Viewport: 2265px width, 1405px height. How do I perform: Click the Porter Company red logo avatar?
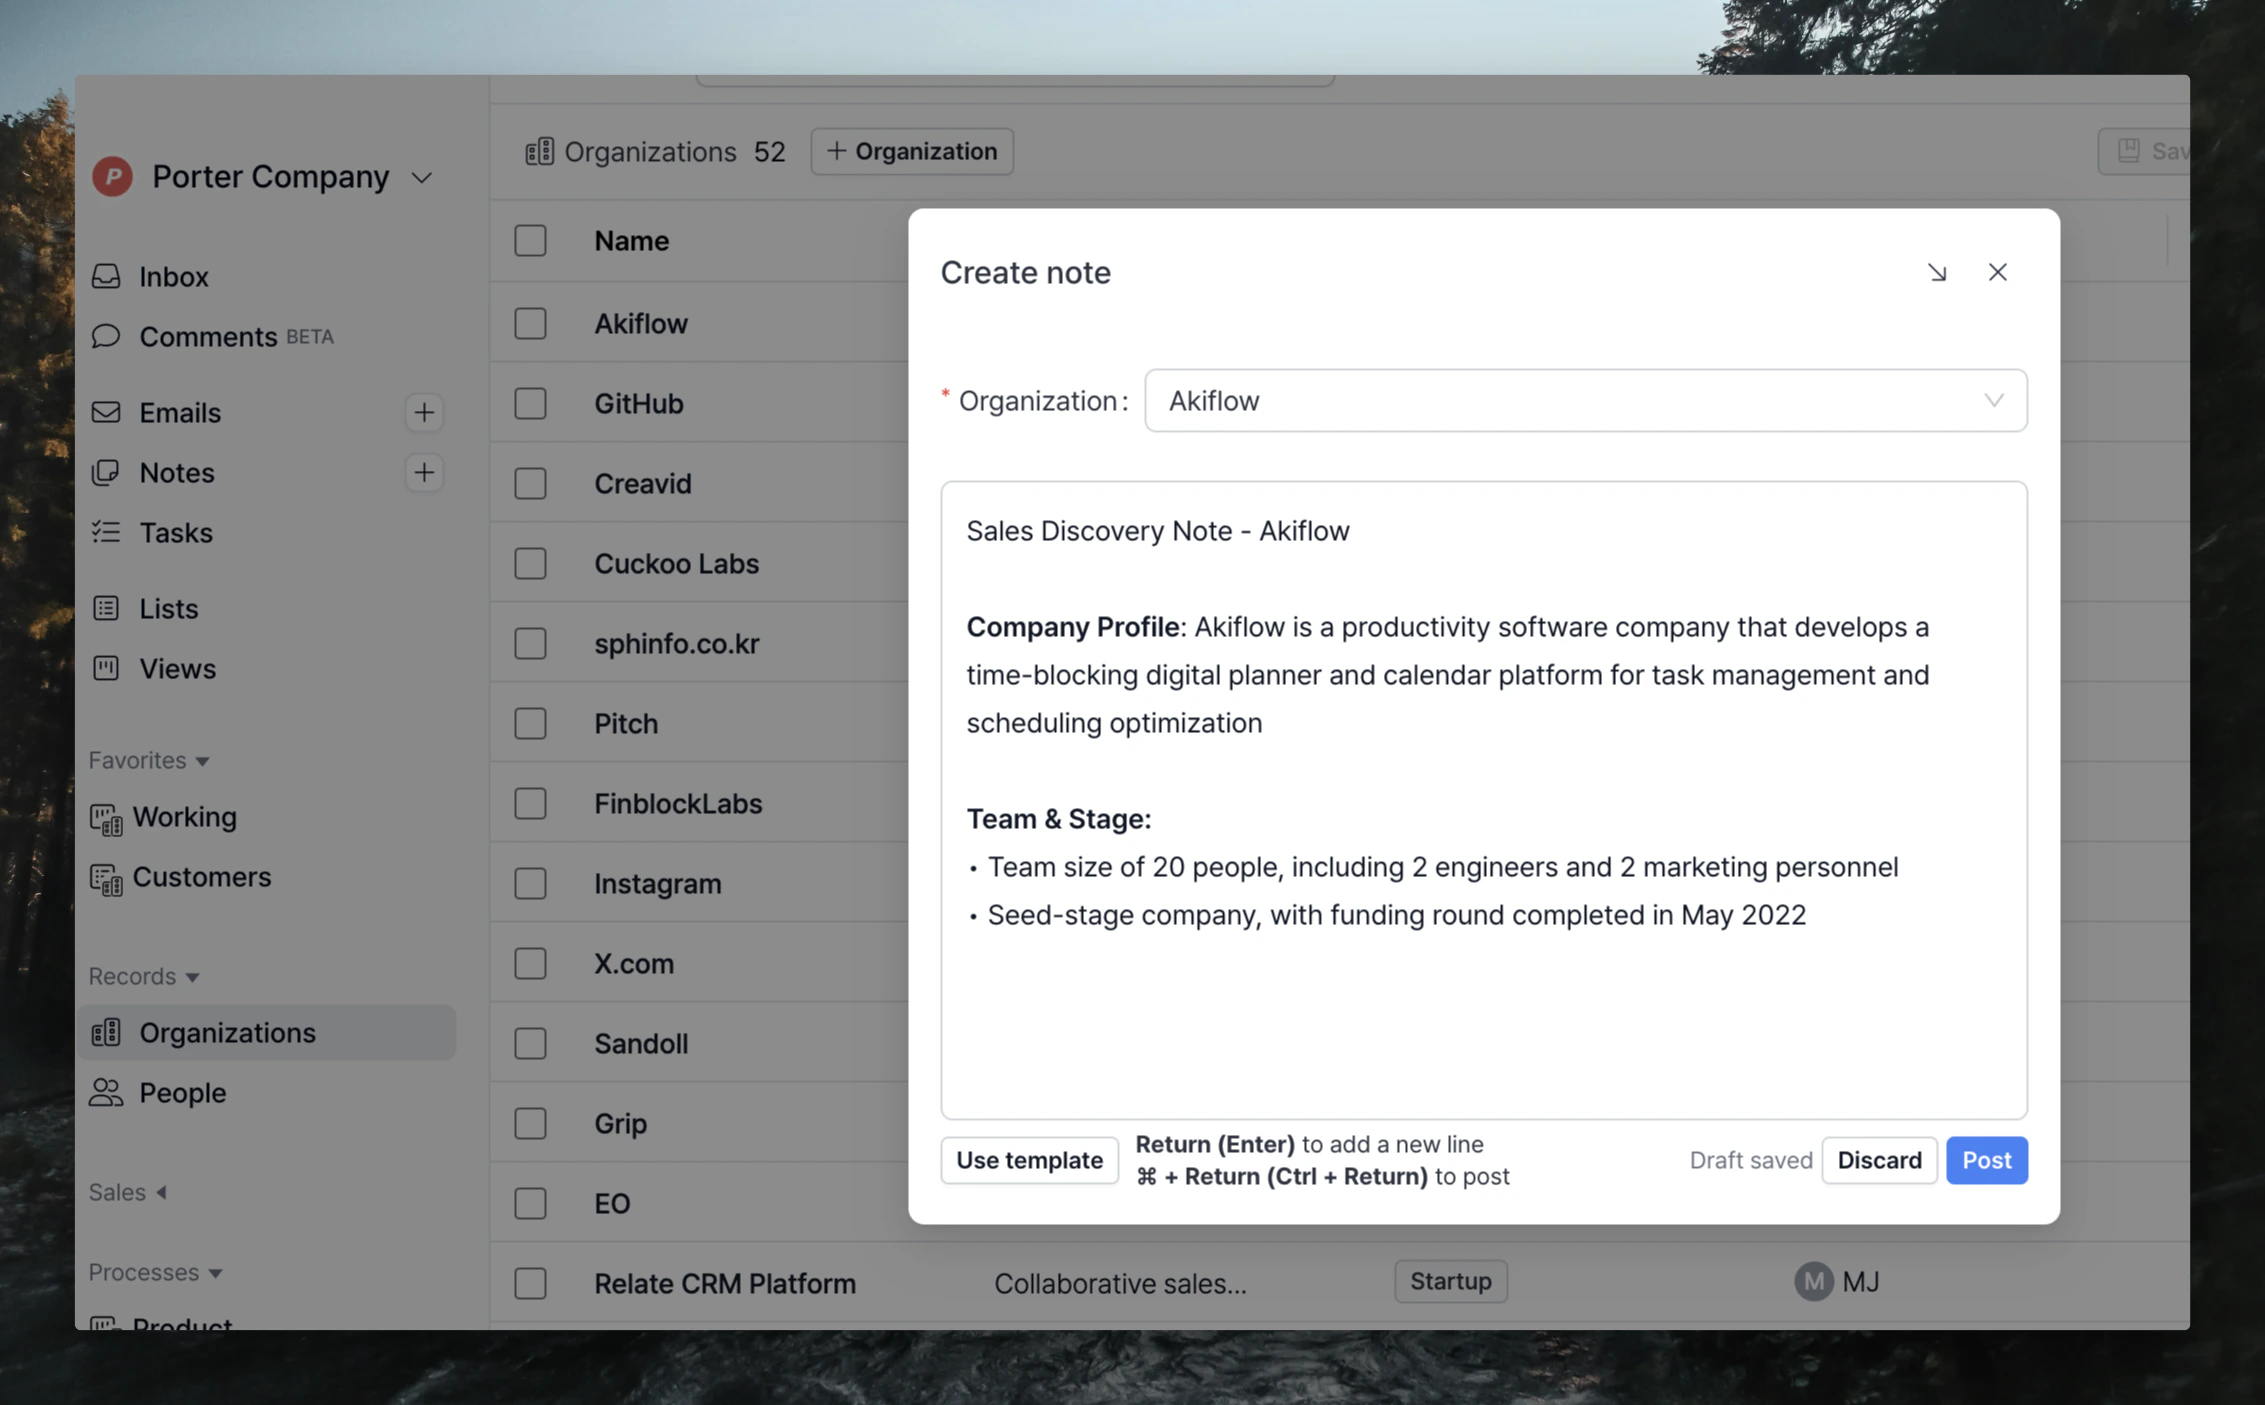112,177
